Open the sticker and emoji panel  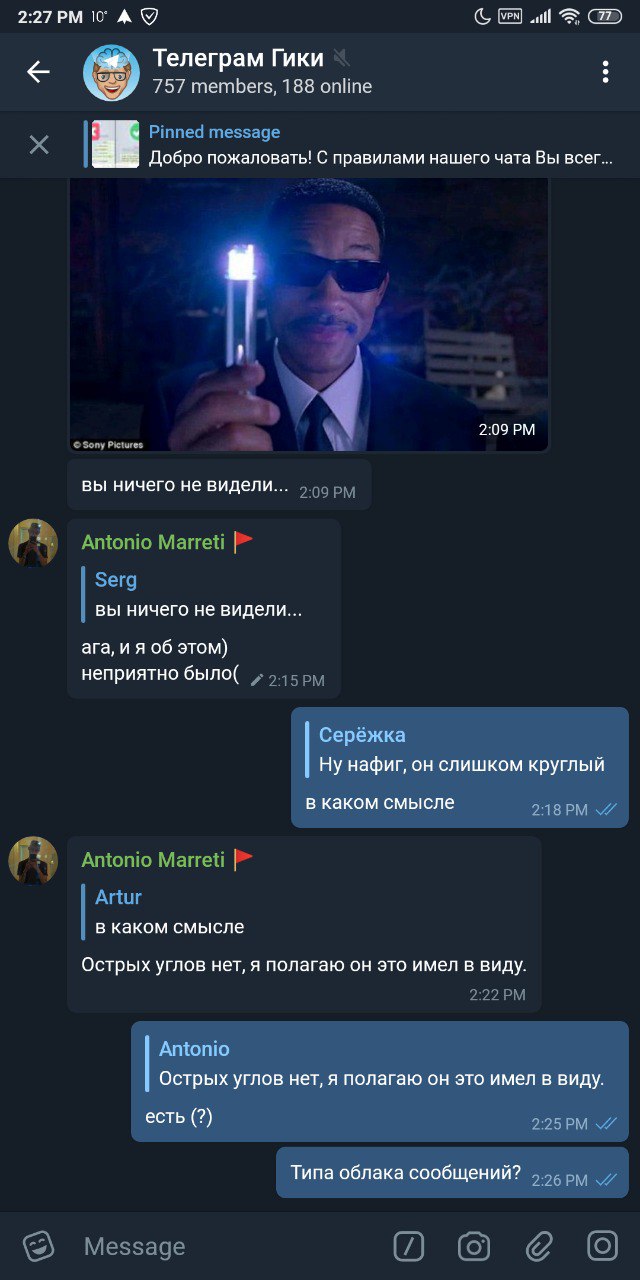tap(39, 1246)
